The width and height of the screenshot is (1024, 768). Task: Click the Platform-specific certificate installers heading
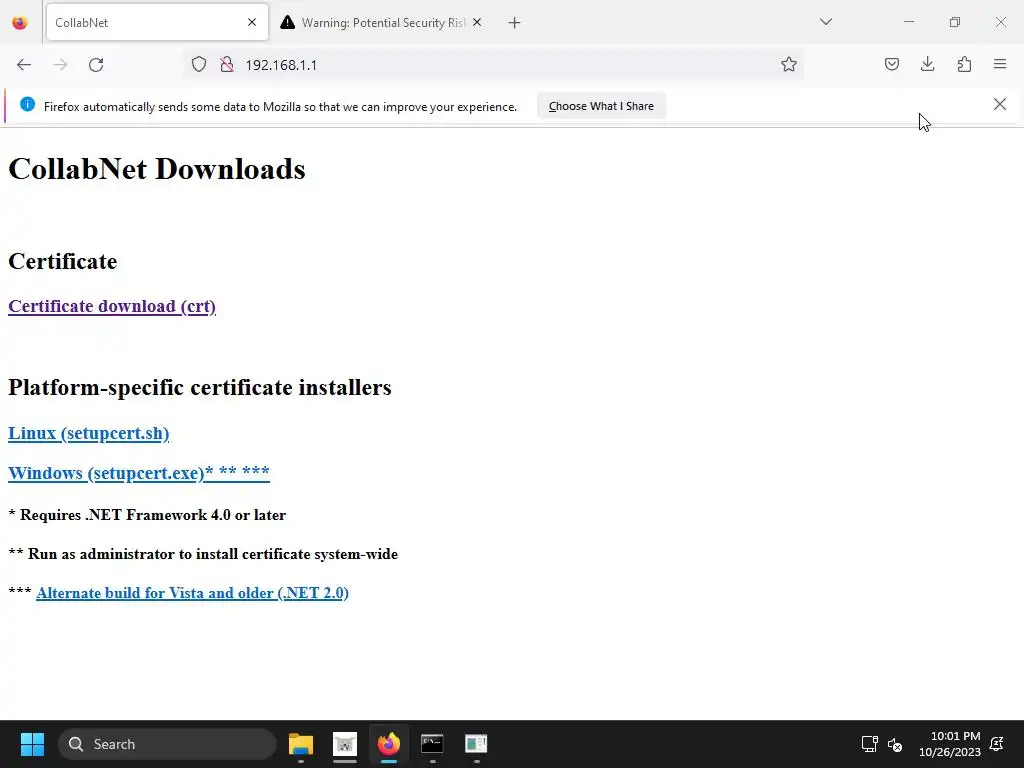coord(200,387)
